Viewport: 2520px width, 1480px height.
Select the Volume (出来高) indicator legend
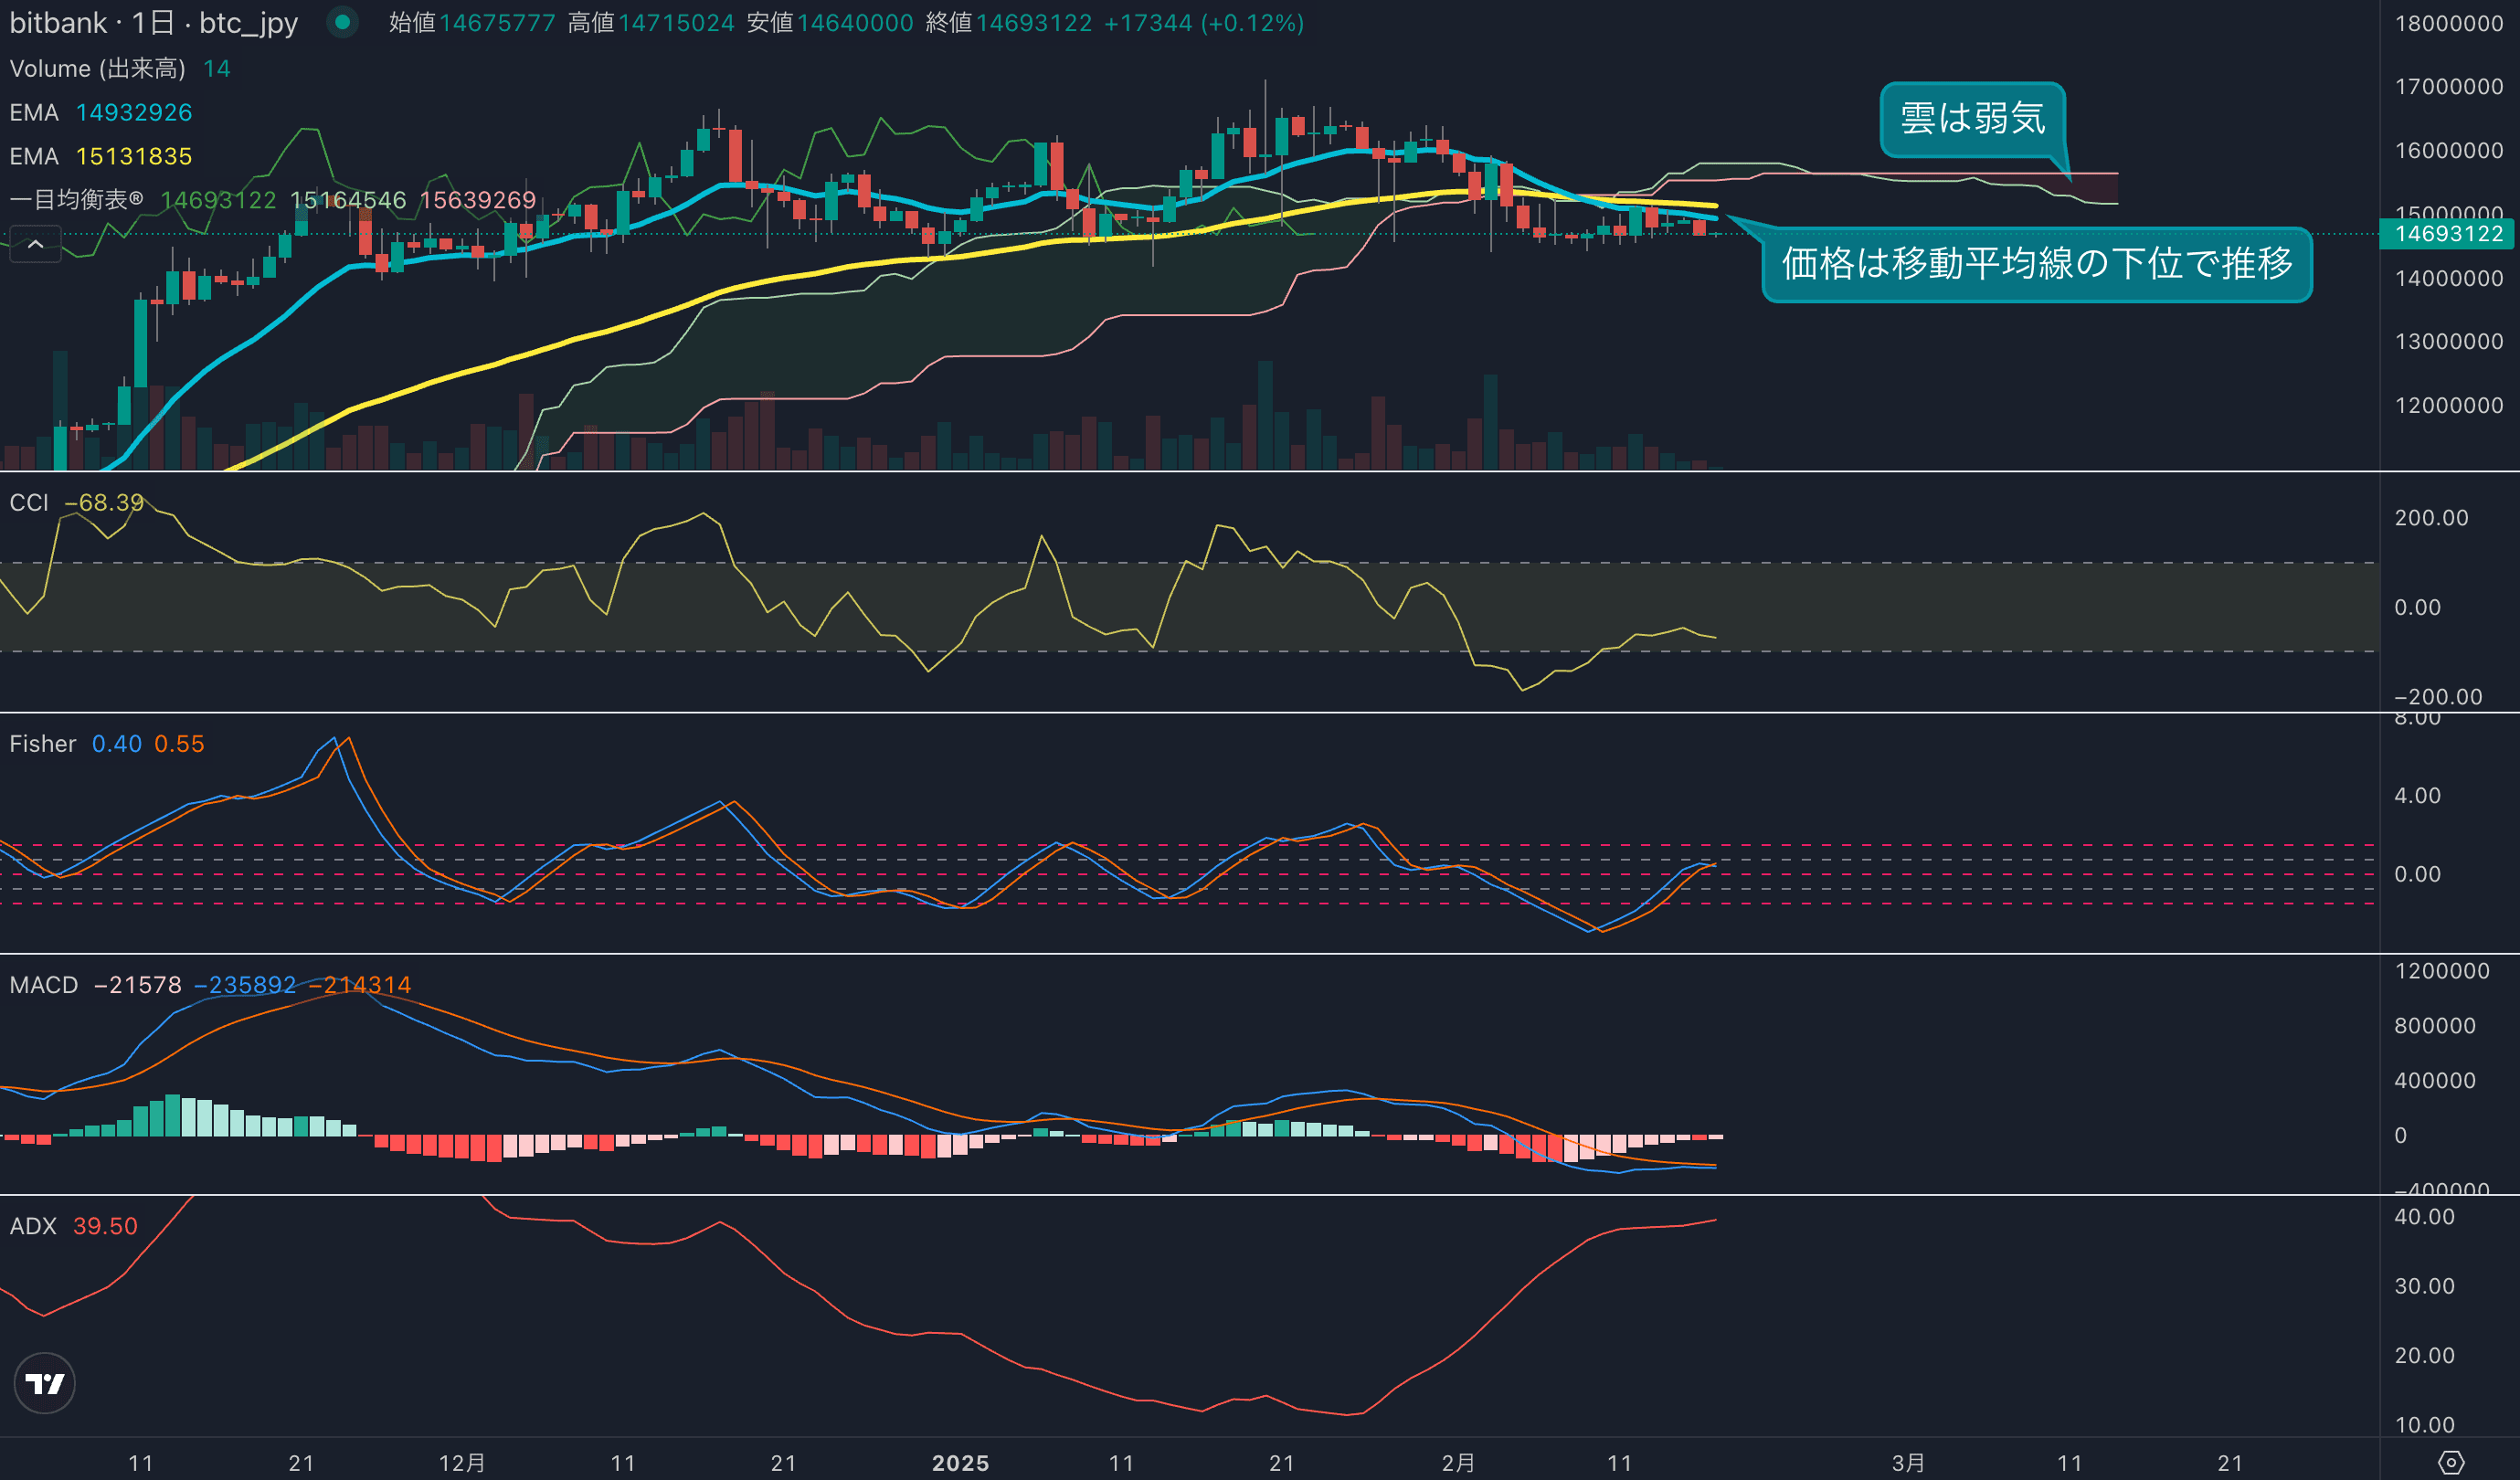click(x=98, y=69)
